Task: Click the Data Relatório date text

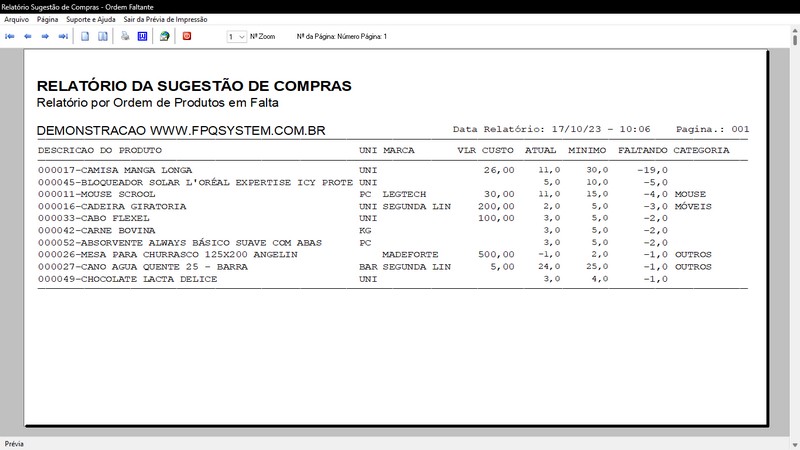Action: (x=552, y=129)
